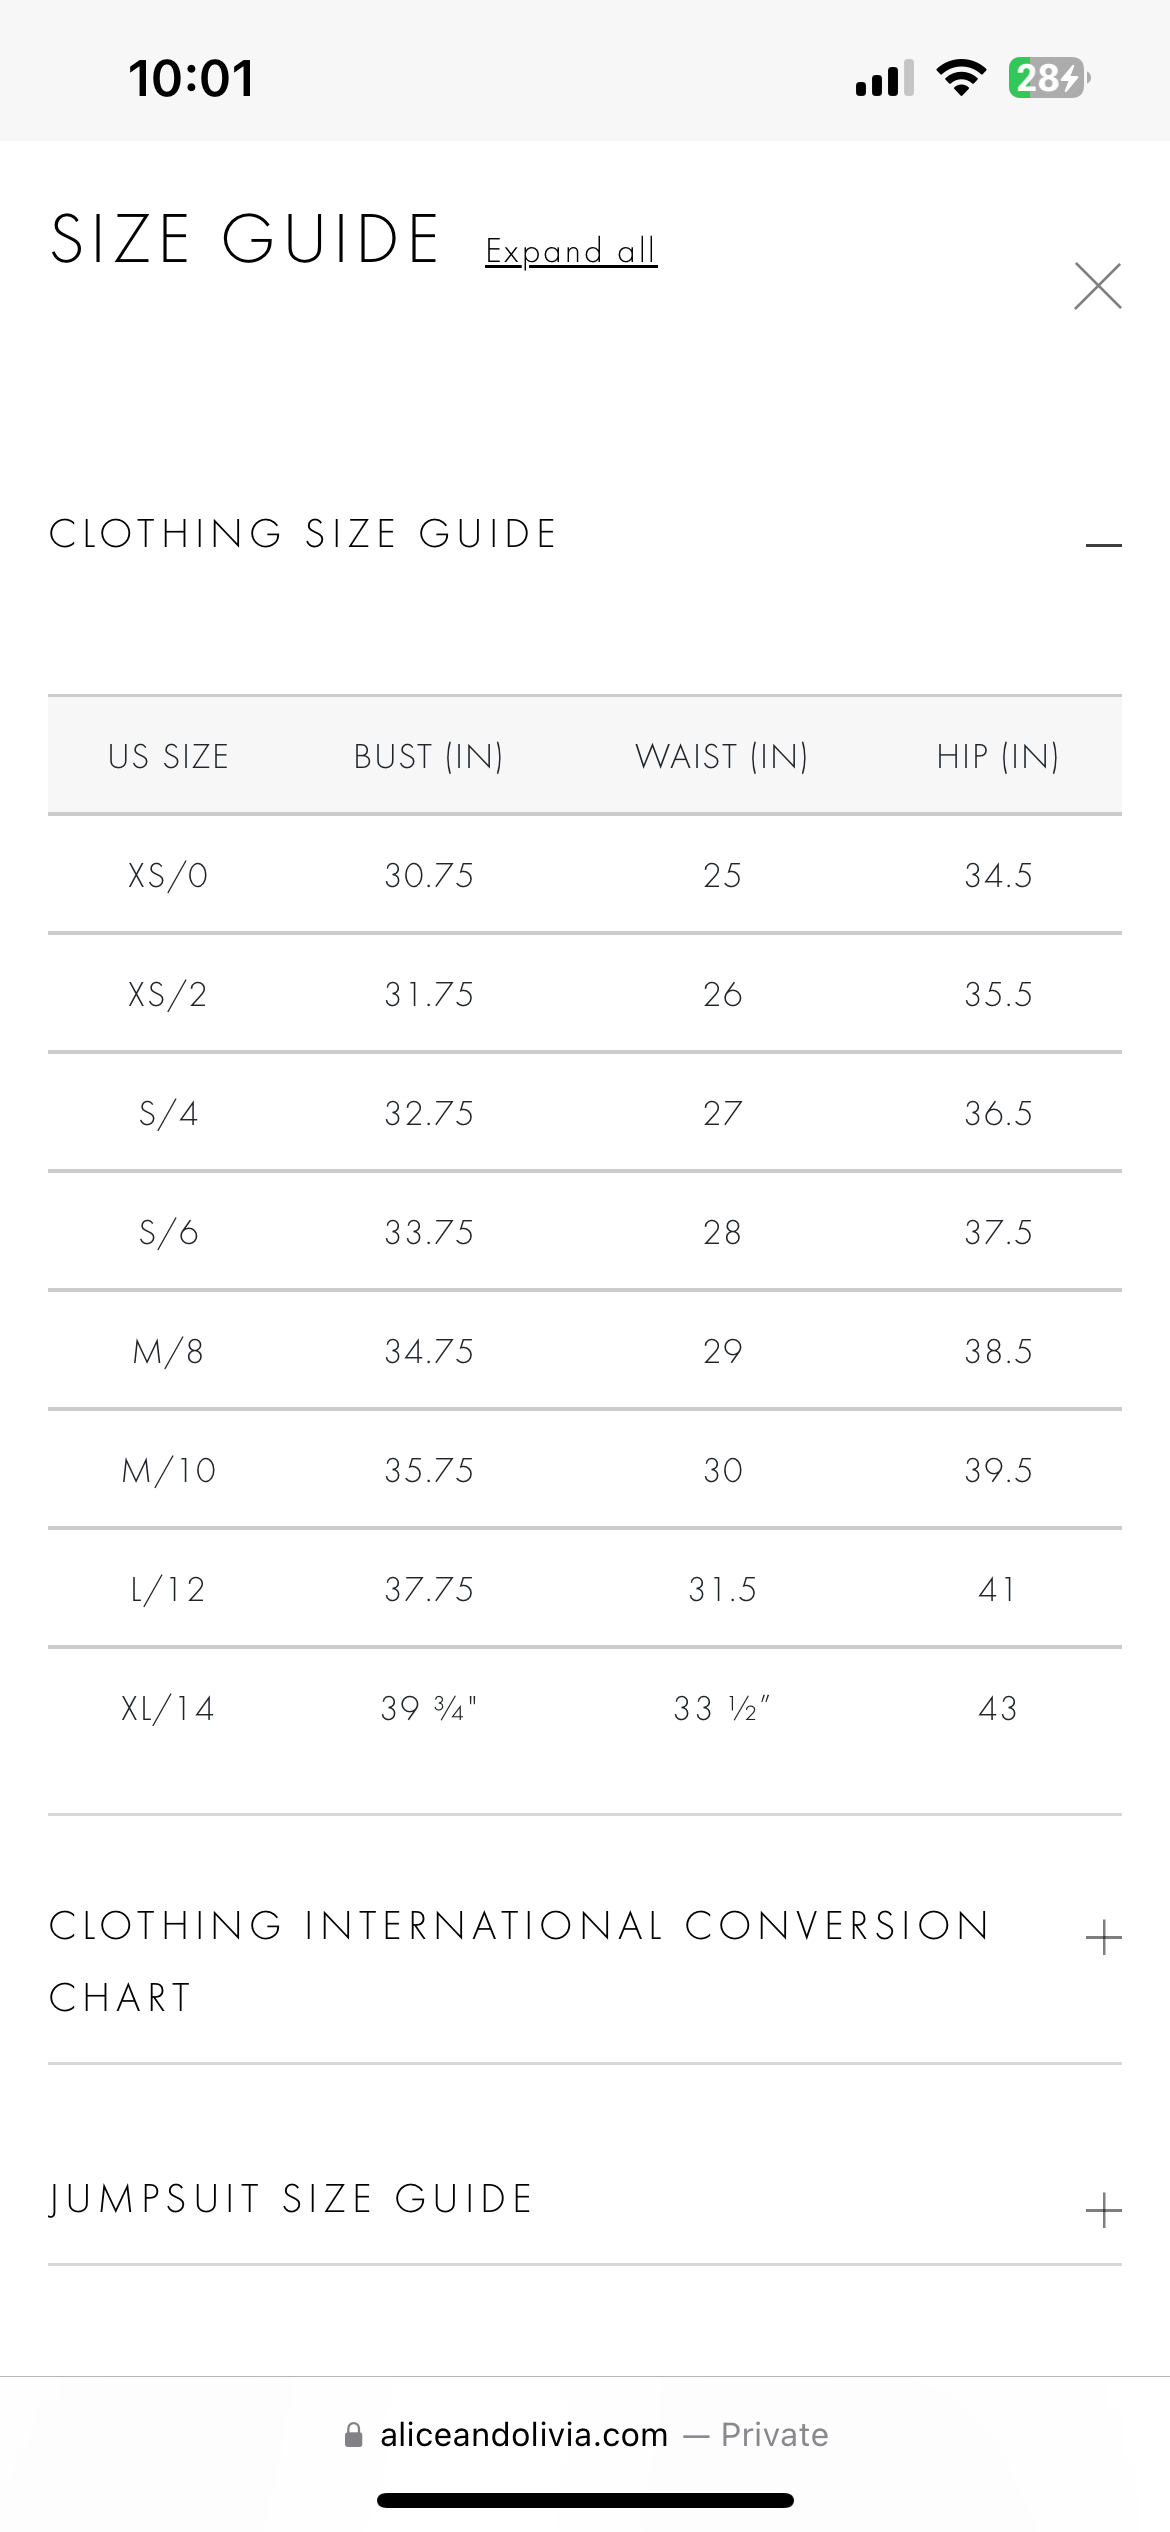Viewport: 1170px width, 2532px height.
Task: Tap the XL/14 size row label
Action: (168, 1709)
